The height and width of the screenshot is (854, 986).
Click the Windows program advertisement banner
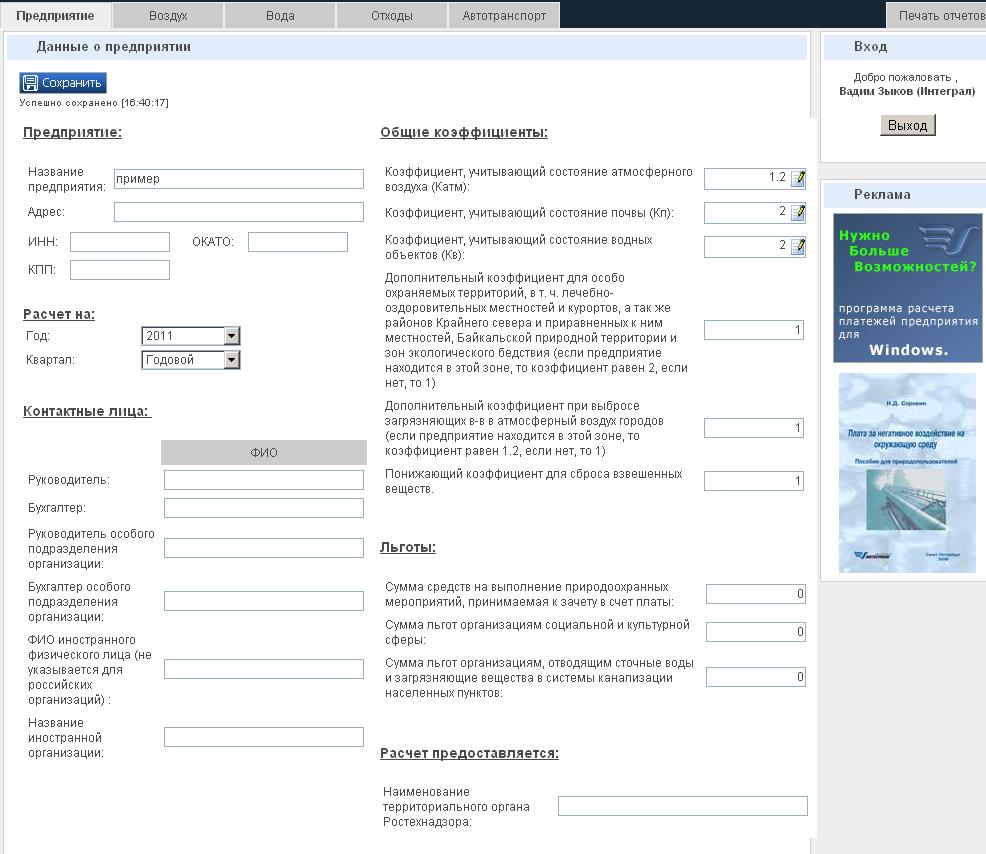907,288
